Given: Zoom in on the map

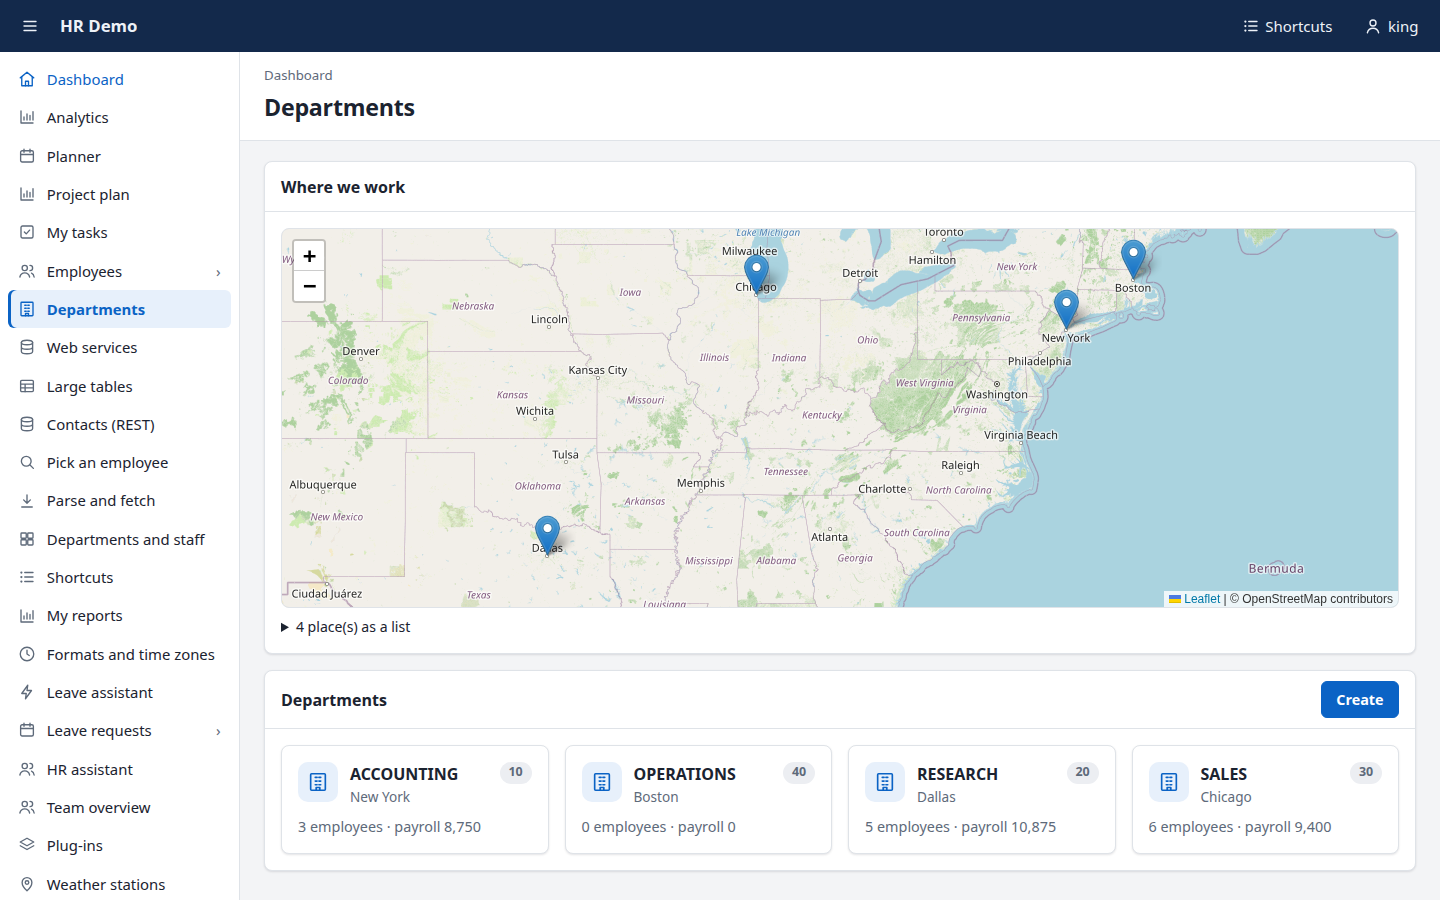Looking at the screenshot, I should pos(309,256).
